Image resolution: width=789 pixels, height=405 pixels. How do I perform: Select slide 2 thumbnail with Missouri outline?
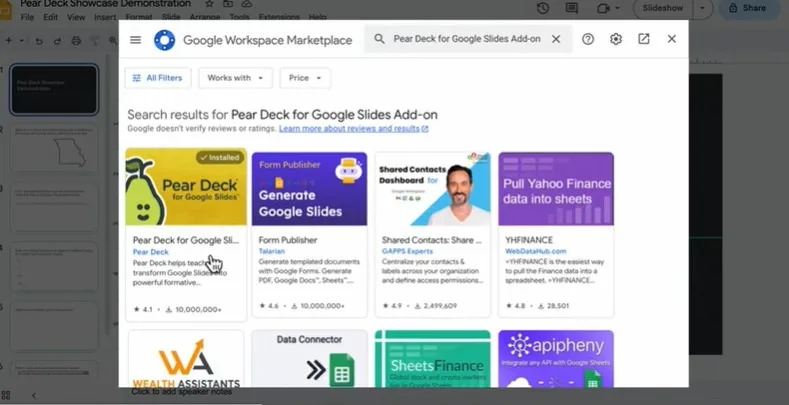pyautogui.click(x=54, y=148)
